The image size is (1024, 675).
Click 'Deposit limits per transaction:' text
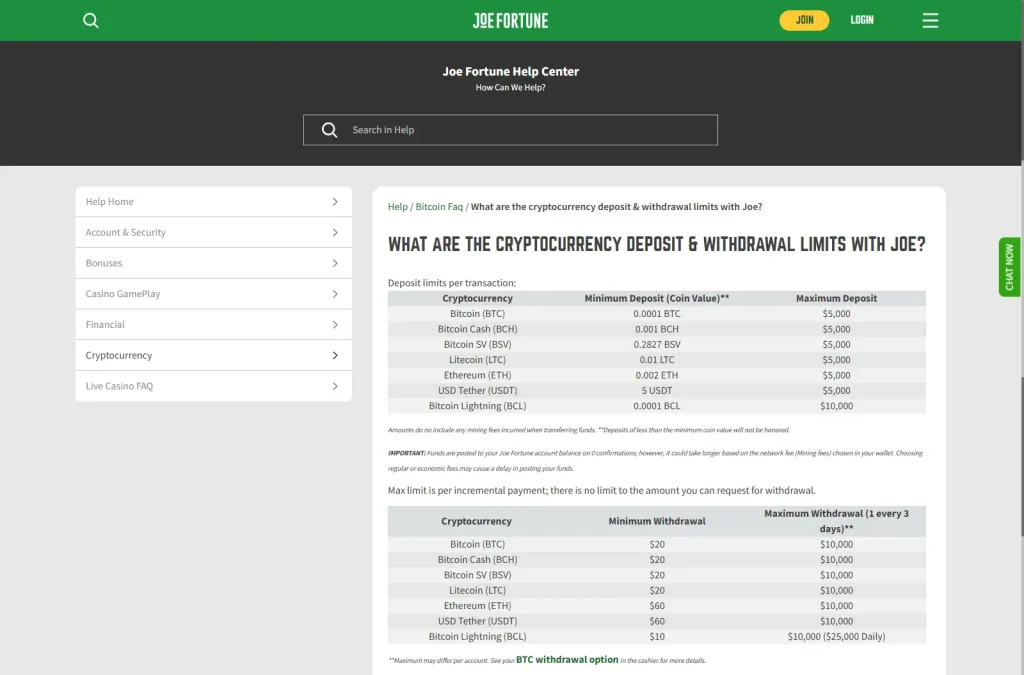[x=452, y=283]
